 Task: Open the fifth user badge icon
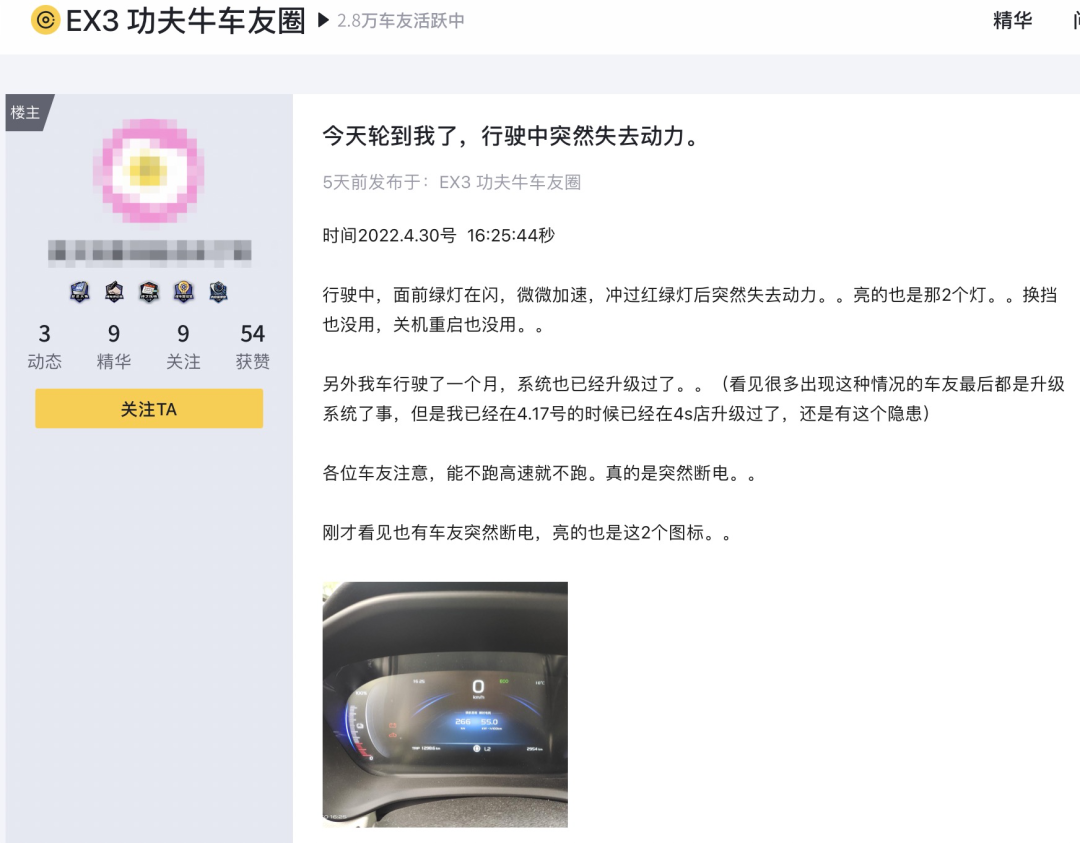tap(218, 292)
